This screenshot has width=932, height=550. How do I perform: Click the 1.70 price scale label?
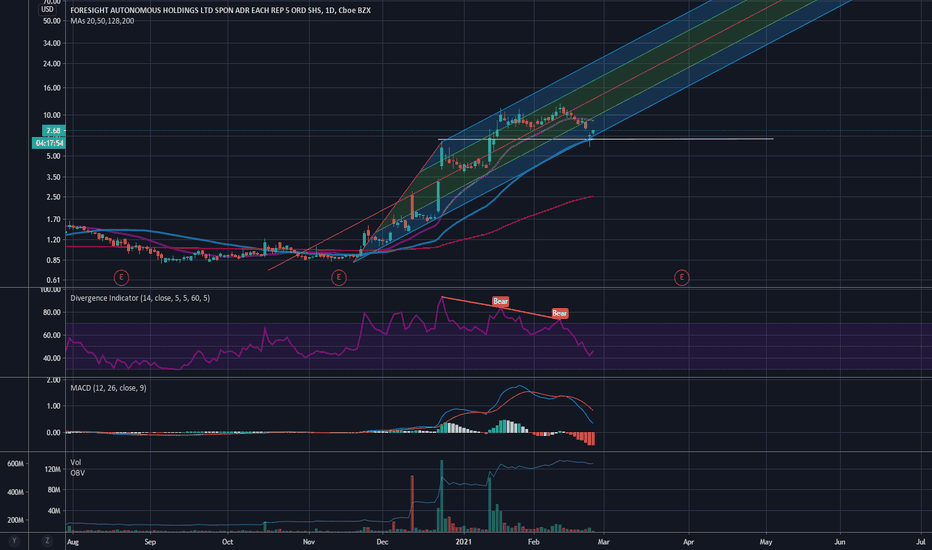coord(53,219)
